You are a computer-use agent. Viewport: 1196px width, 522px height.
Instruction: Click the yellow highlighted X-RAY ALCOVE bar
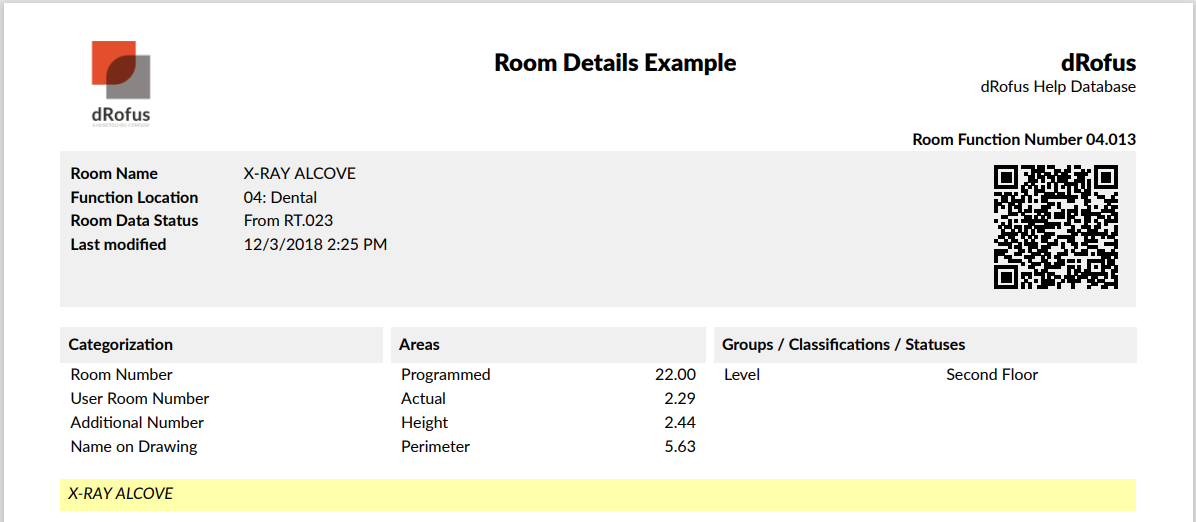coord(597,494)
